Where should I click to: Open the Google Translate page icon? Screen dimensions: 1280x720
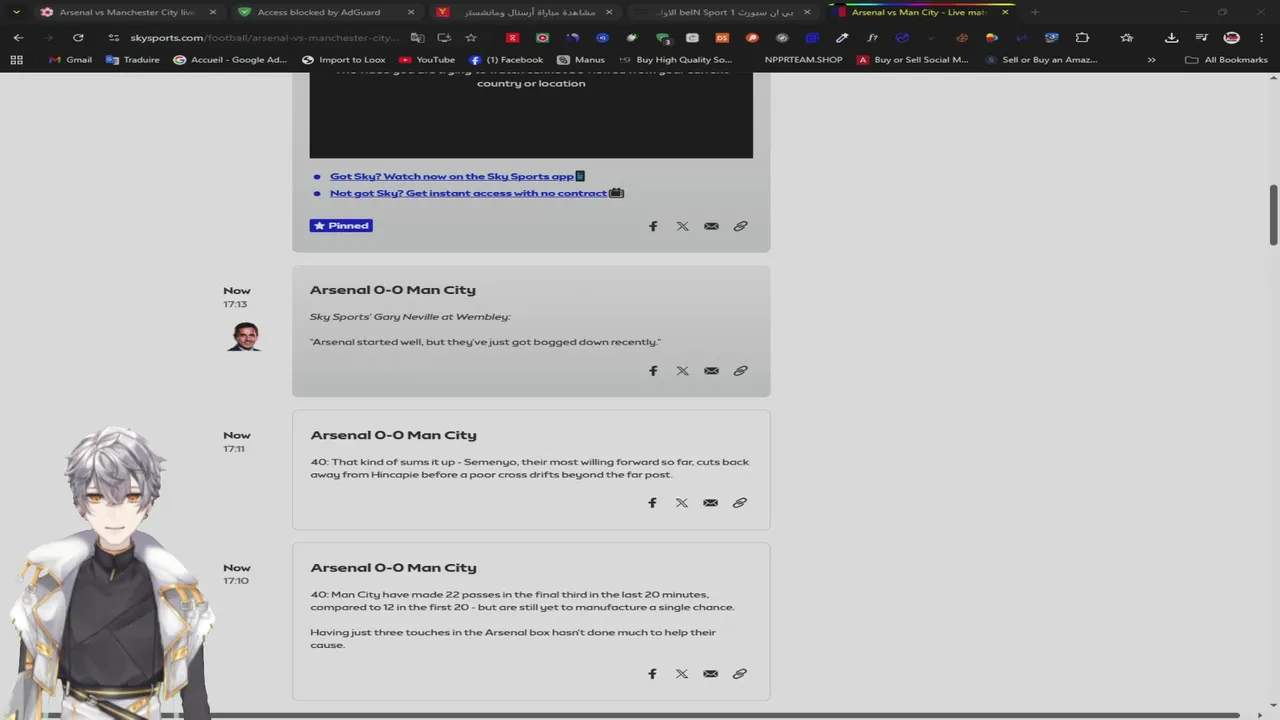click(x=417, y=38)
